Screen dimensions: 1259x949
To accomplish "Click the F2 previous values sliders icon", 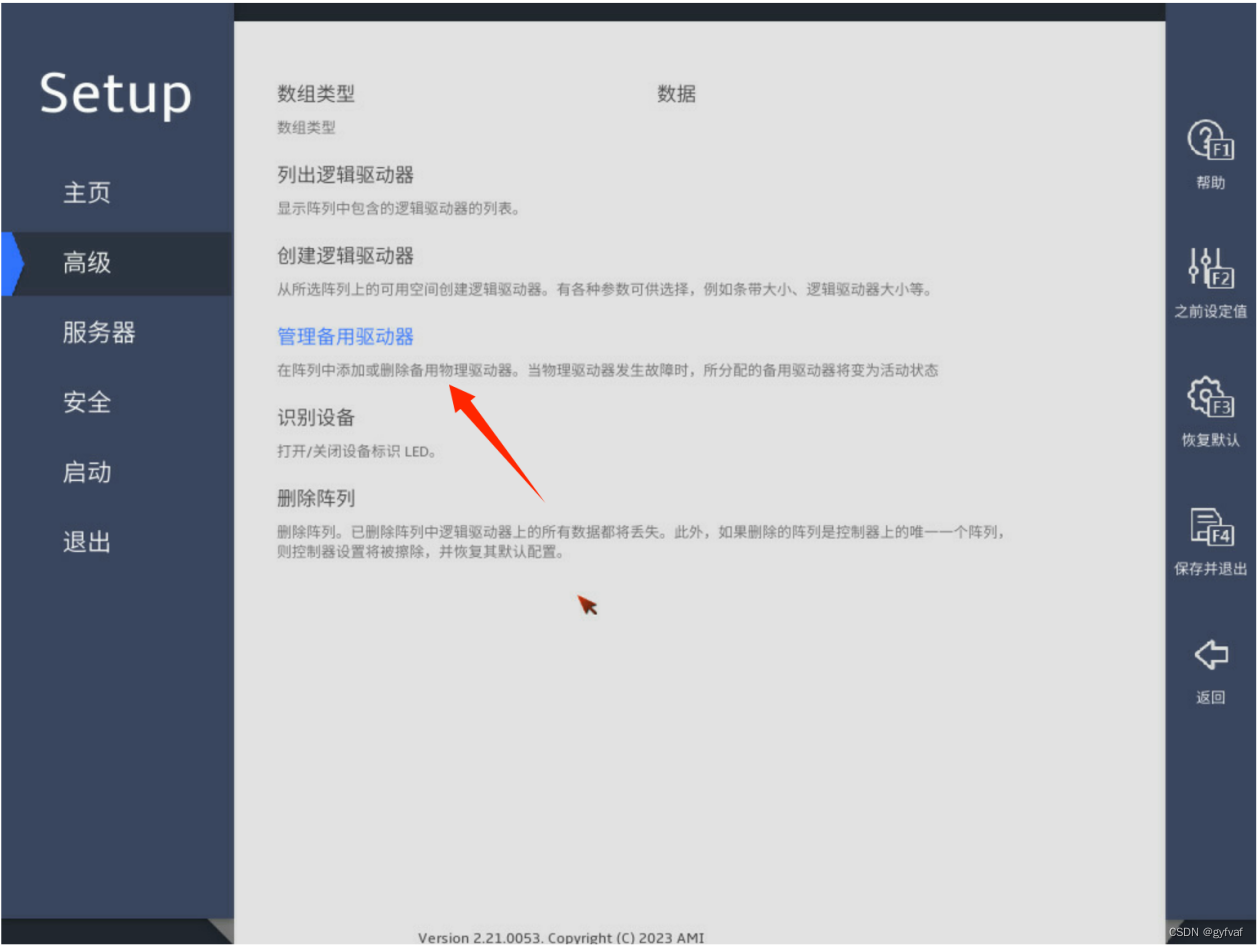I will click(x=1209, y=268).
